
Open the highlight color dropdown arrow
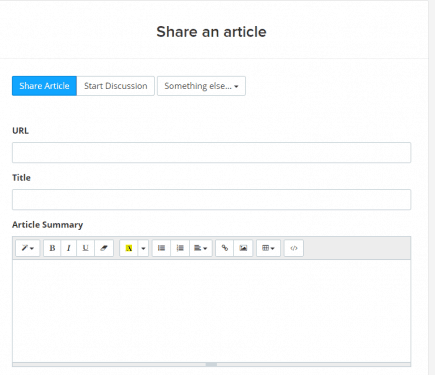click(143, 248)
